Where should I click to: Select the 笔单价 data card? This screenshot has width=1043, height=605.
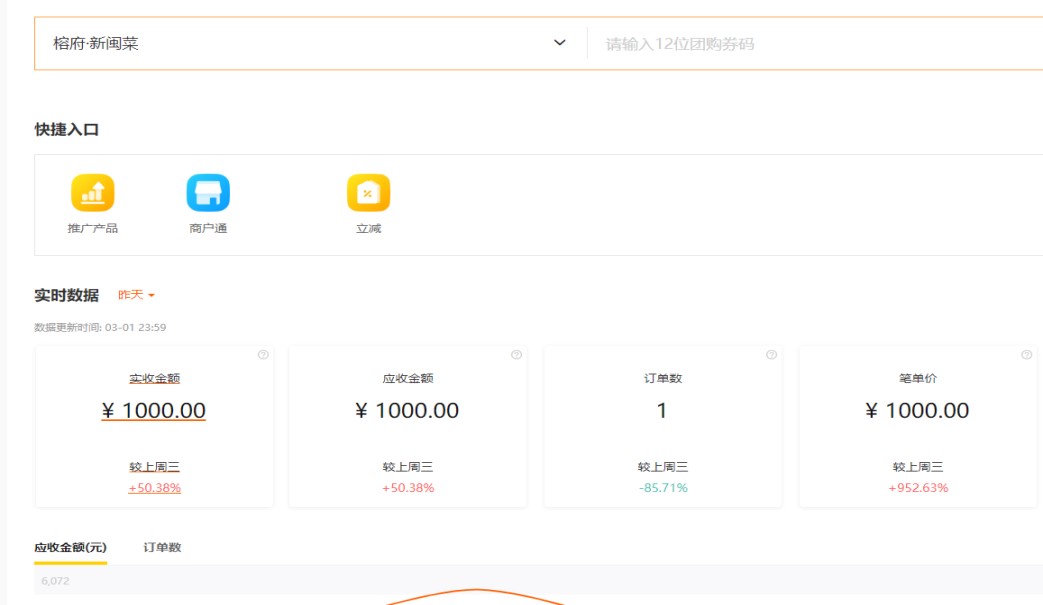coord(917,427)
